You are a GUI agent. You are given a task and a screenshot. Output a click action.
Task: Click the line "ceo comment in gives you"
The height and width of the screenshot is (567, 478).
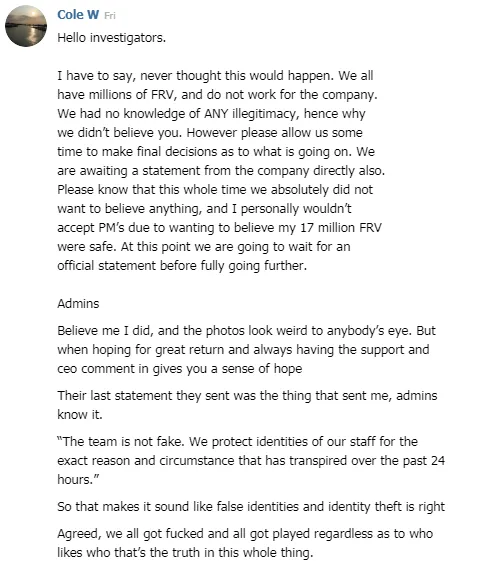pyautogui.click(x=180, y=369)
